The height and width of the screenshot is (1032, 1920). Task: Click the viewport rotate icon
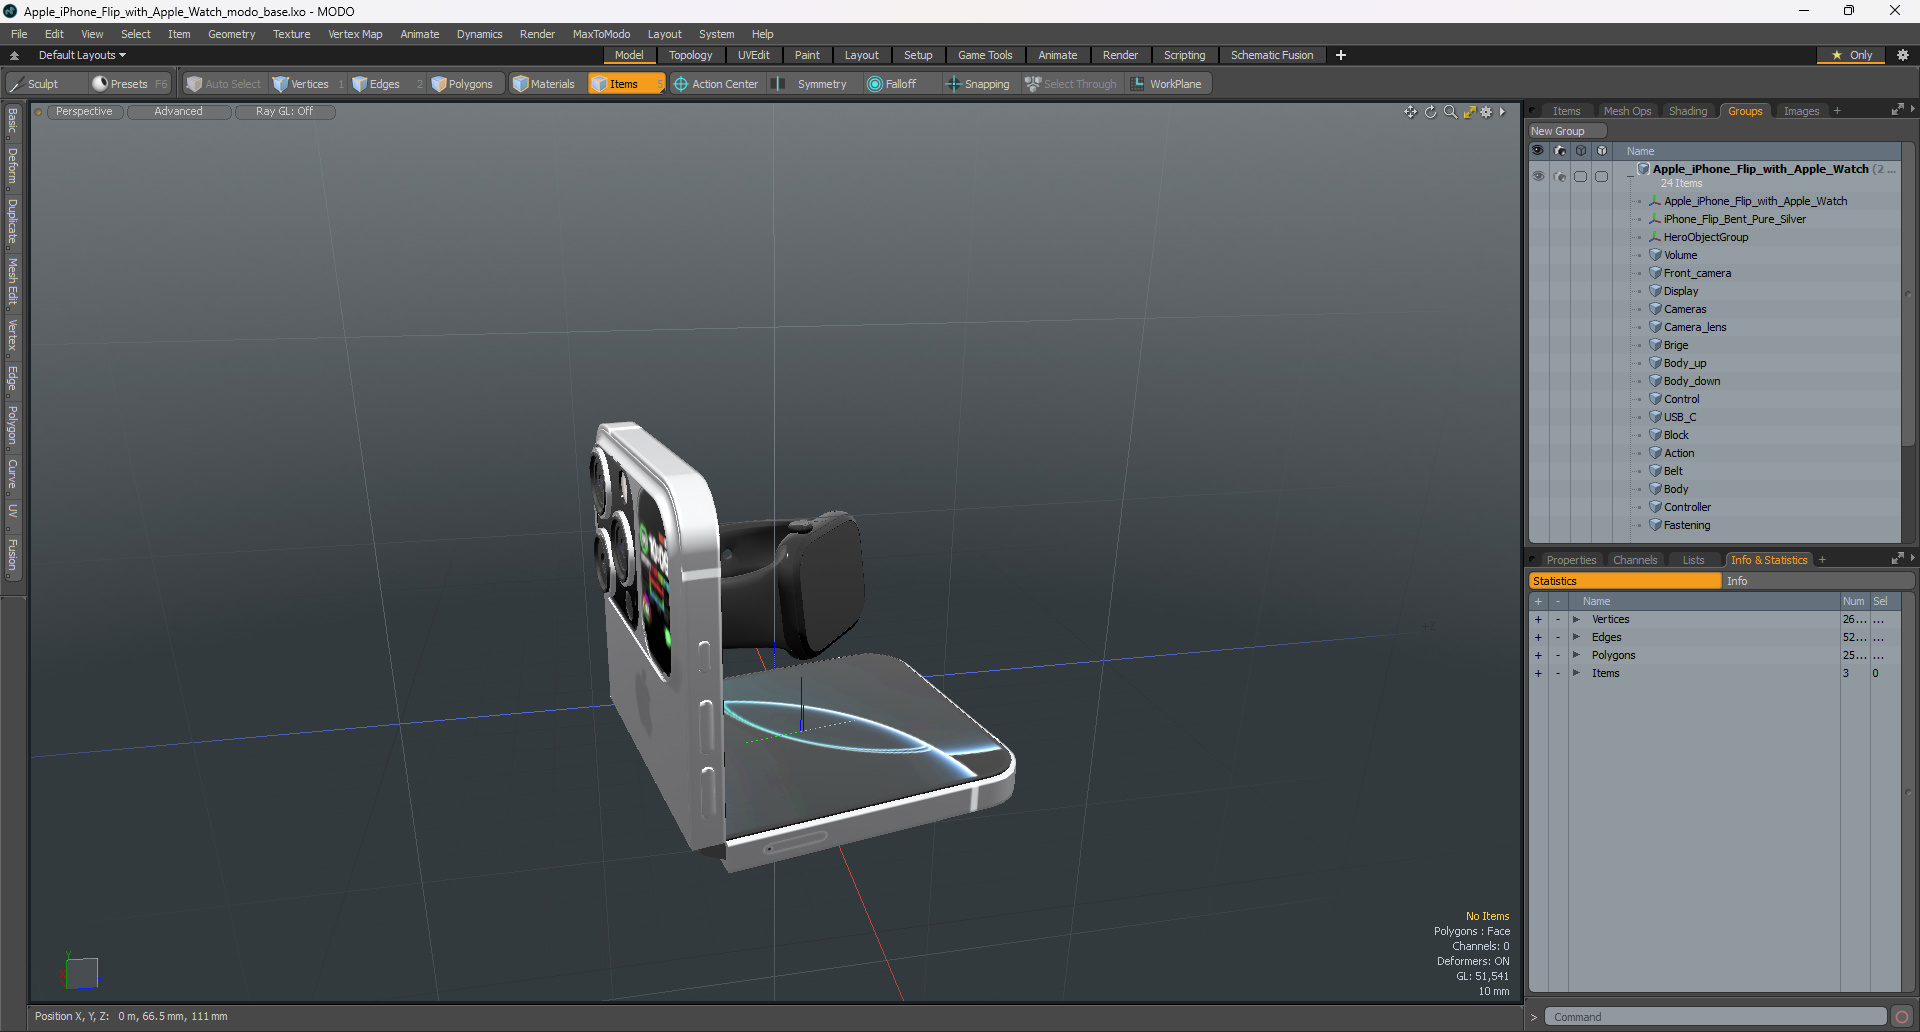pos(1430,112)
